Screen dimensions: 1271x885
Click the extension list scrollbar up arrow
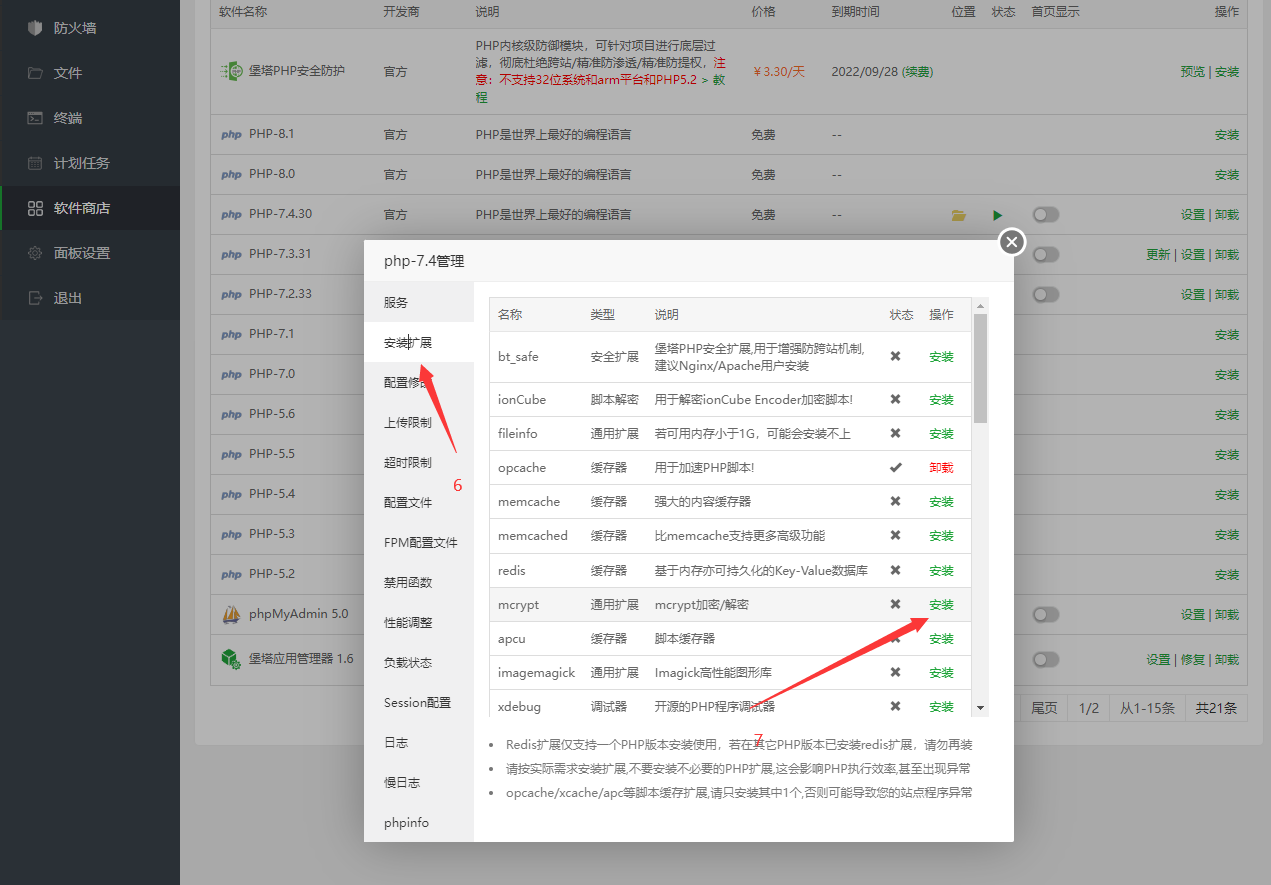tap(980, 305)
